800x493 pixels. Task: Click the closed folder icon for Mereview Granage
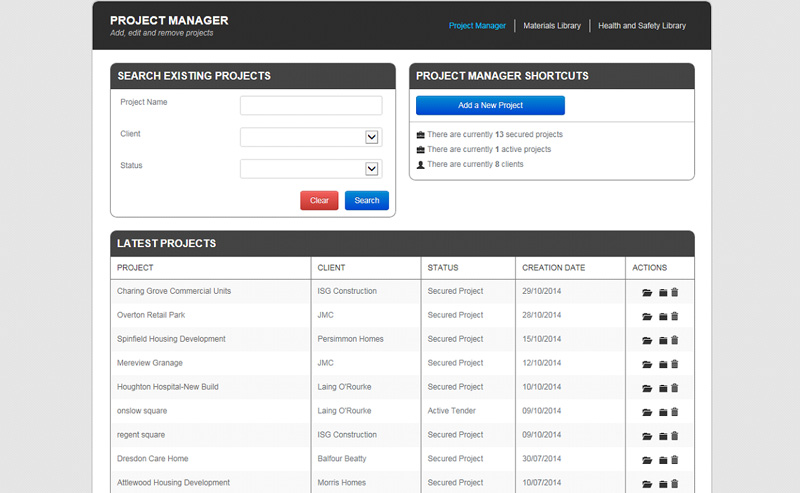pos(663,364)
